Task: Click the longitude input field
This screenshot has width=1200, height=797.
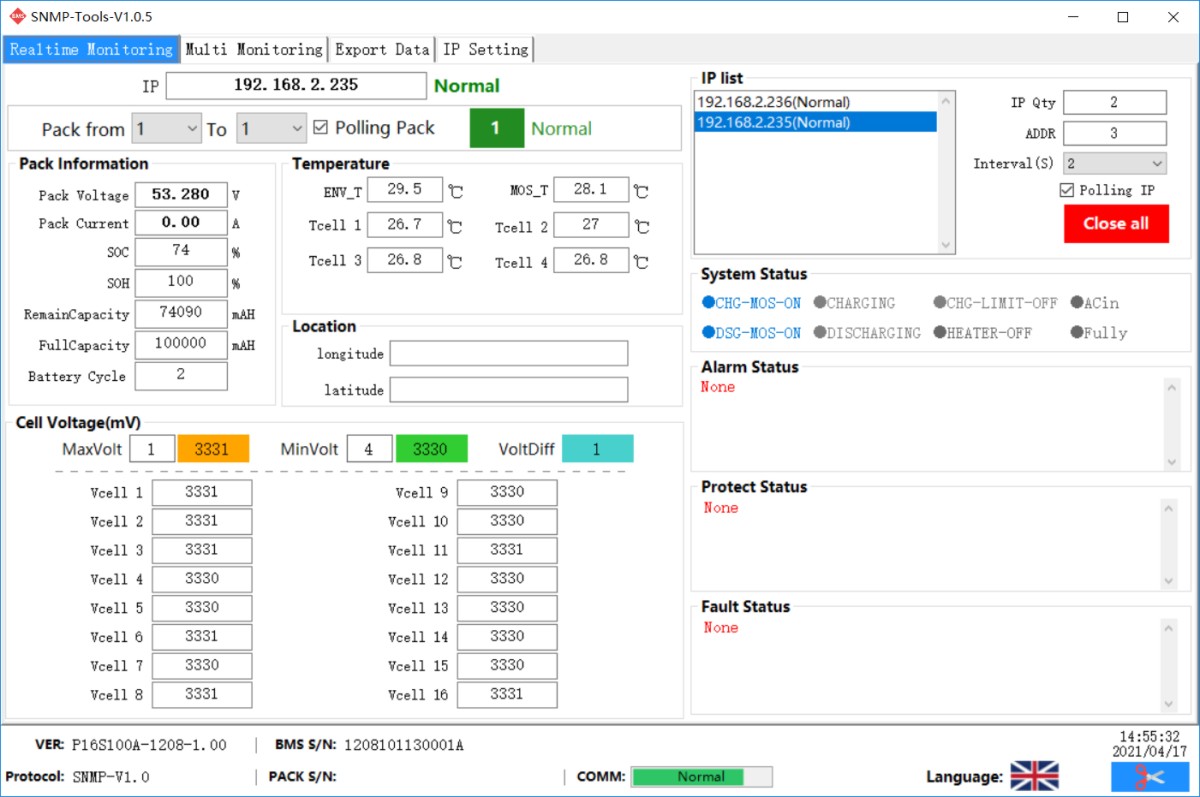Action: coord(508,354)
